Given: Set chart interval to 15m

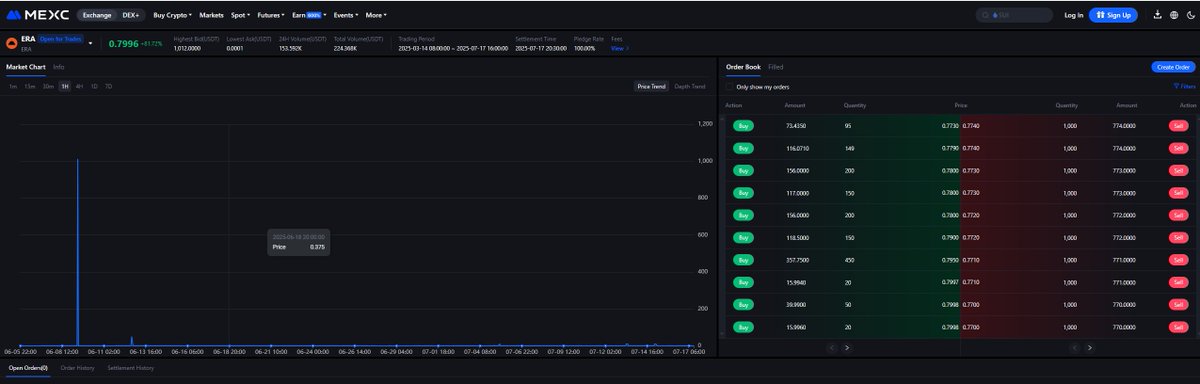Looking at the screenshot, I should point(30,87).
